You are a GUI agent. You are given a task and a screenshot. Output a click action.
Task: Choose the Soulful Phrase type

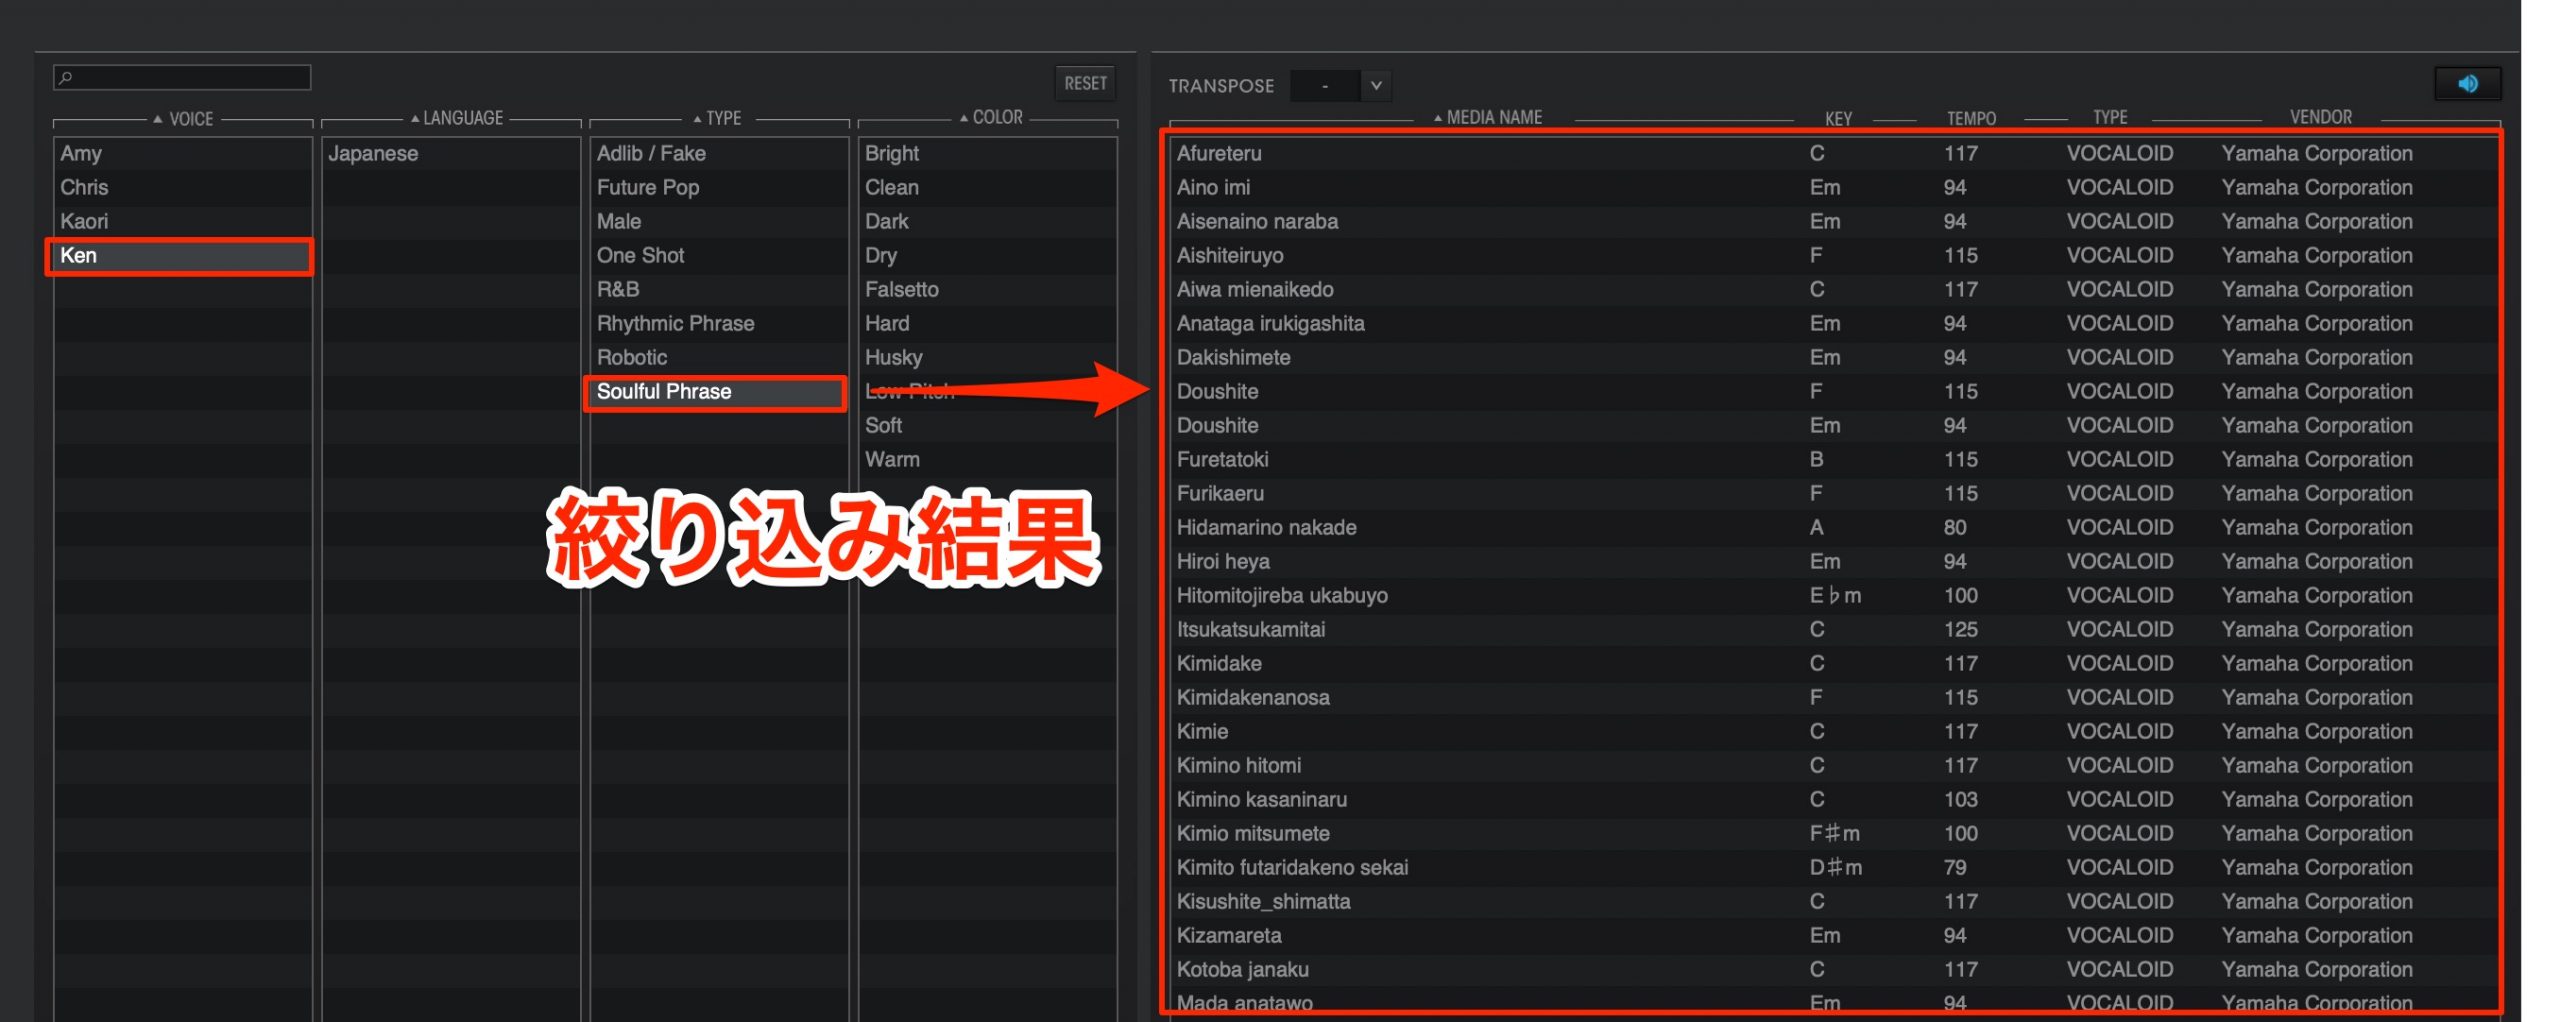719,391
